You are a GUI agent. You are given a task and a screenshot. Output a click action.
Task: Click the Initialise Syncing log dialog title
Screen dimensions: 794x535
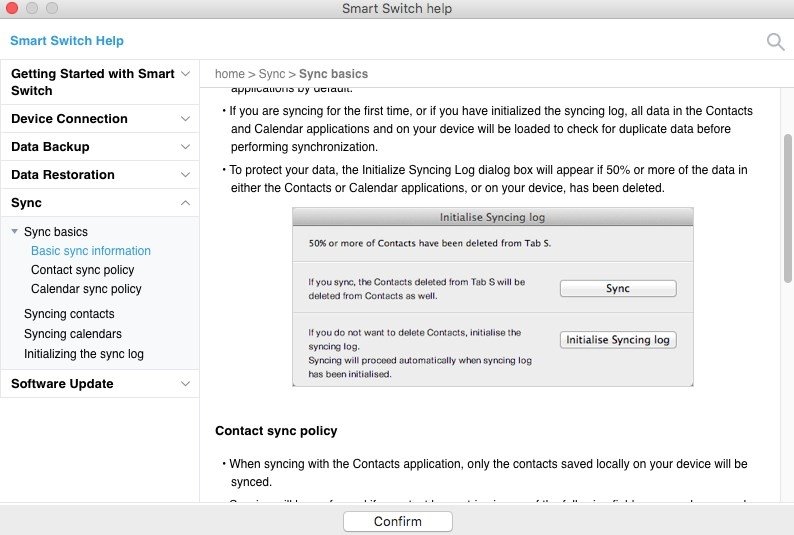(492, 217)
